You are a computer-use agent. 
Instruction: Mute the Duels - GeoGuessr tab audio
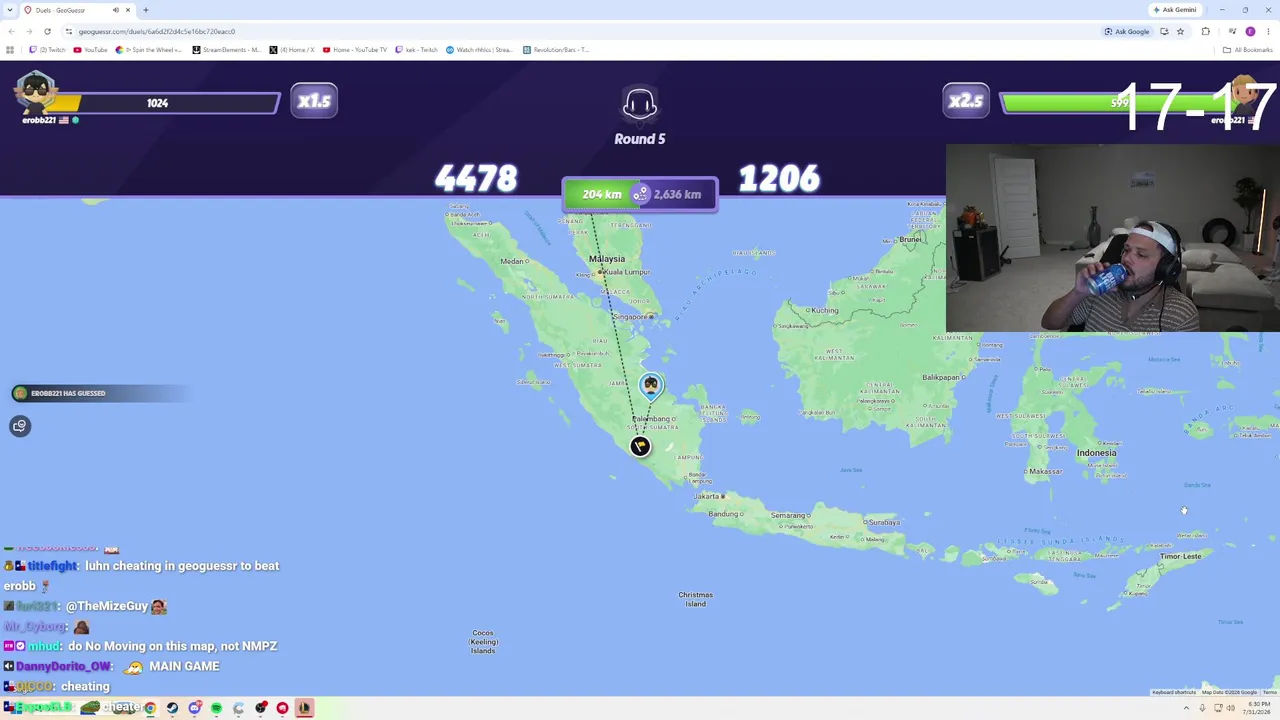pyautogui.click(x=115, y=10)
